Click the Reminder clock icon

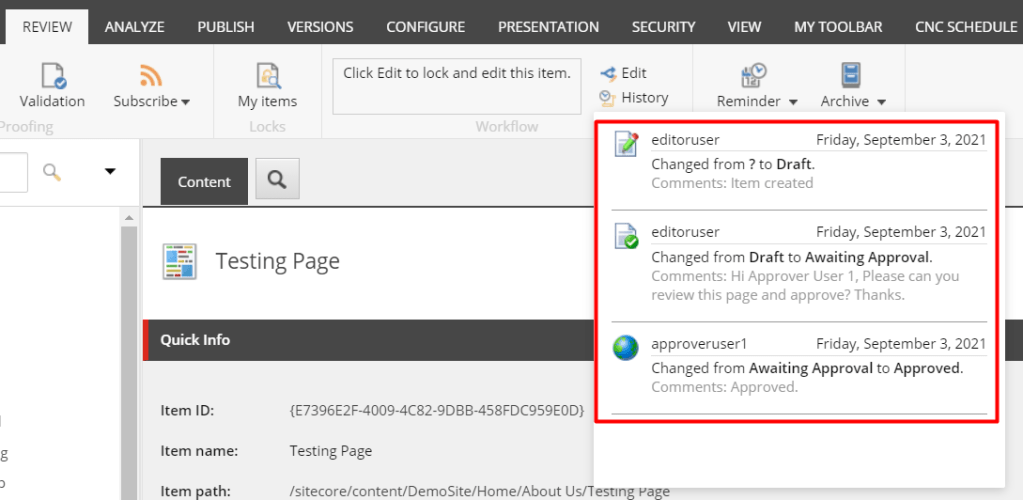(754, 75)
